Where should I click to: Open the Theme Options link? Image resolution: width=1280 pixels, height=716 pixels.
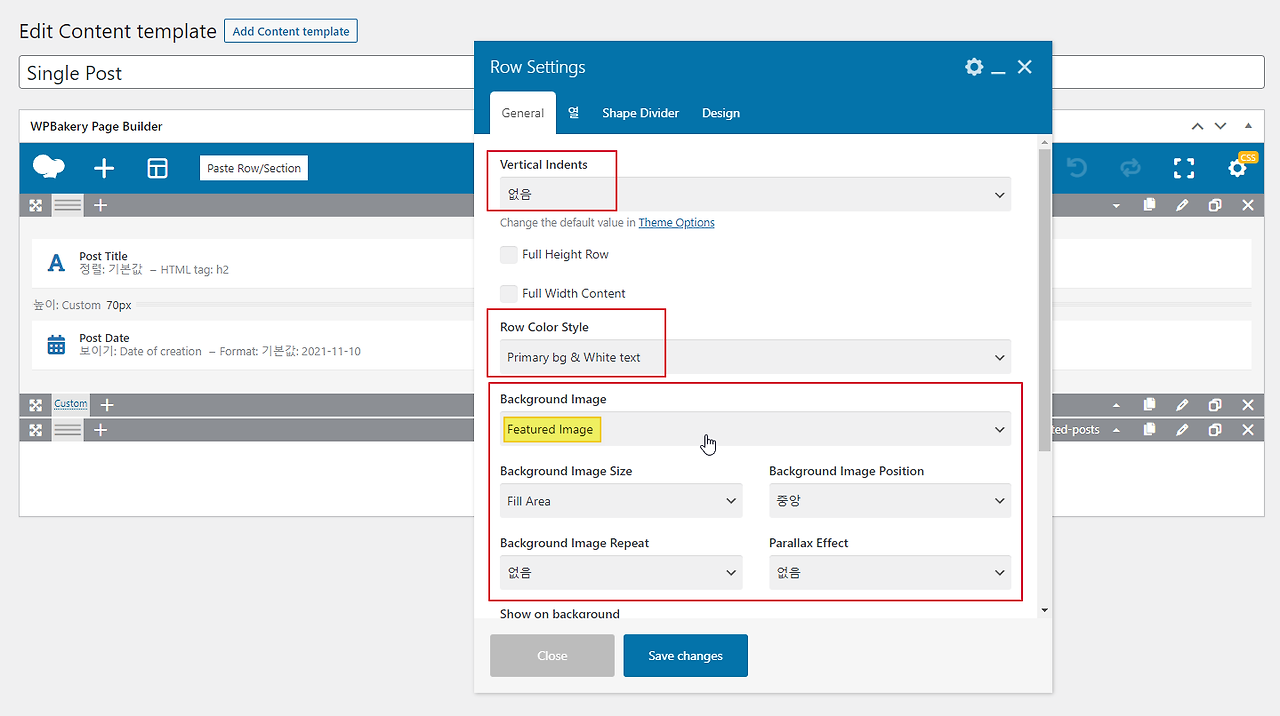click(x=677, y=222)
